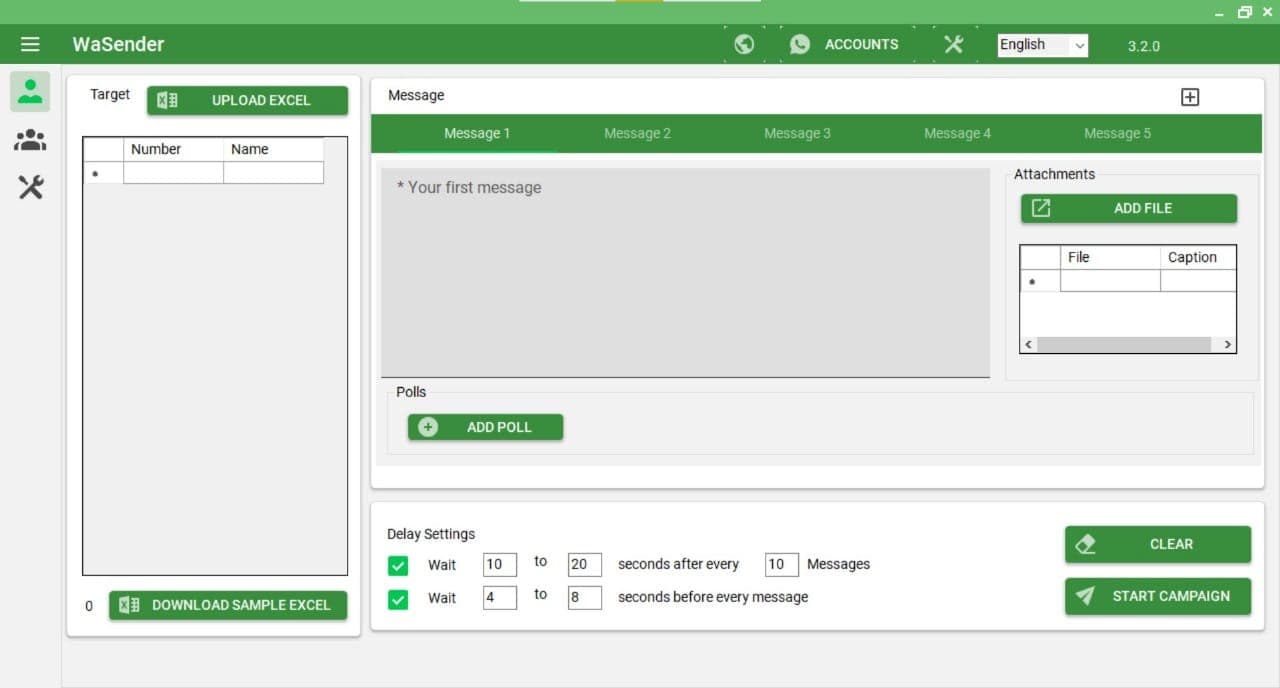The height and width of the screenshot is (688, 1280).
Task: Click the empty Name cell in target table
Action: [x=273, y=173]
